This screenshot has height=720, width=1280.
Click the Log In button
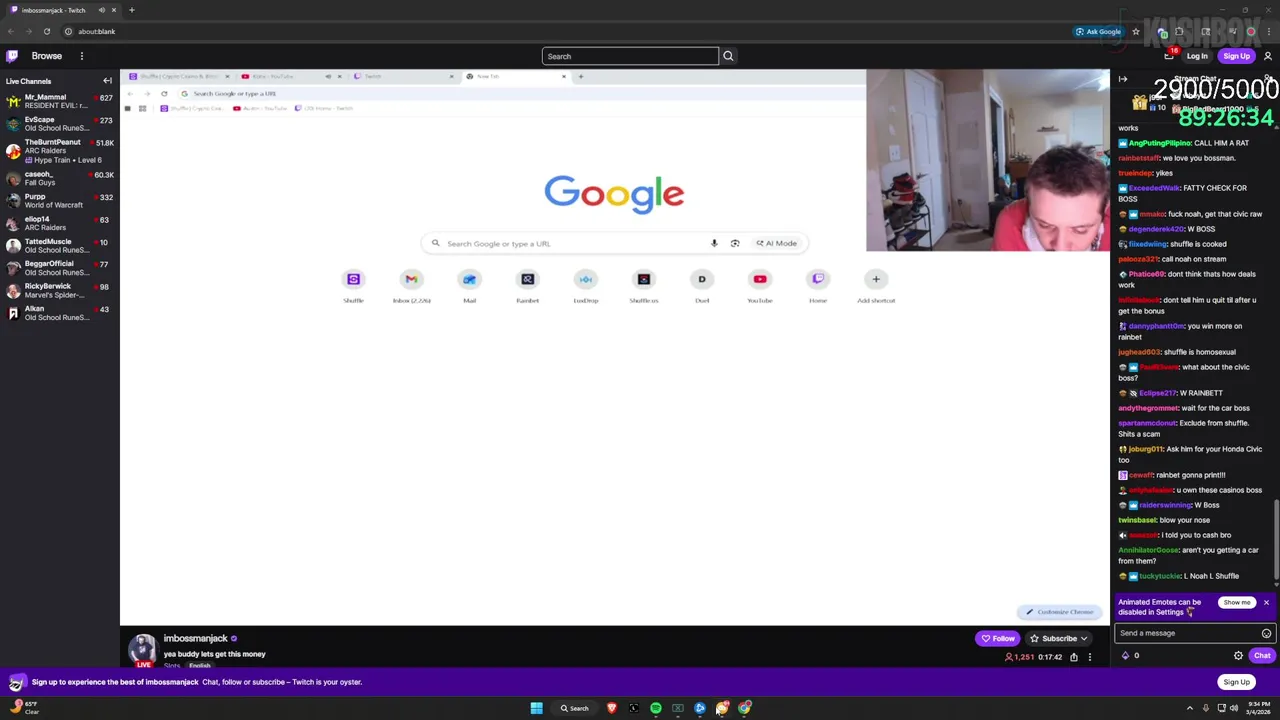pos(1197,56)
